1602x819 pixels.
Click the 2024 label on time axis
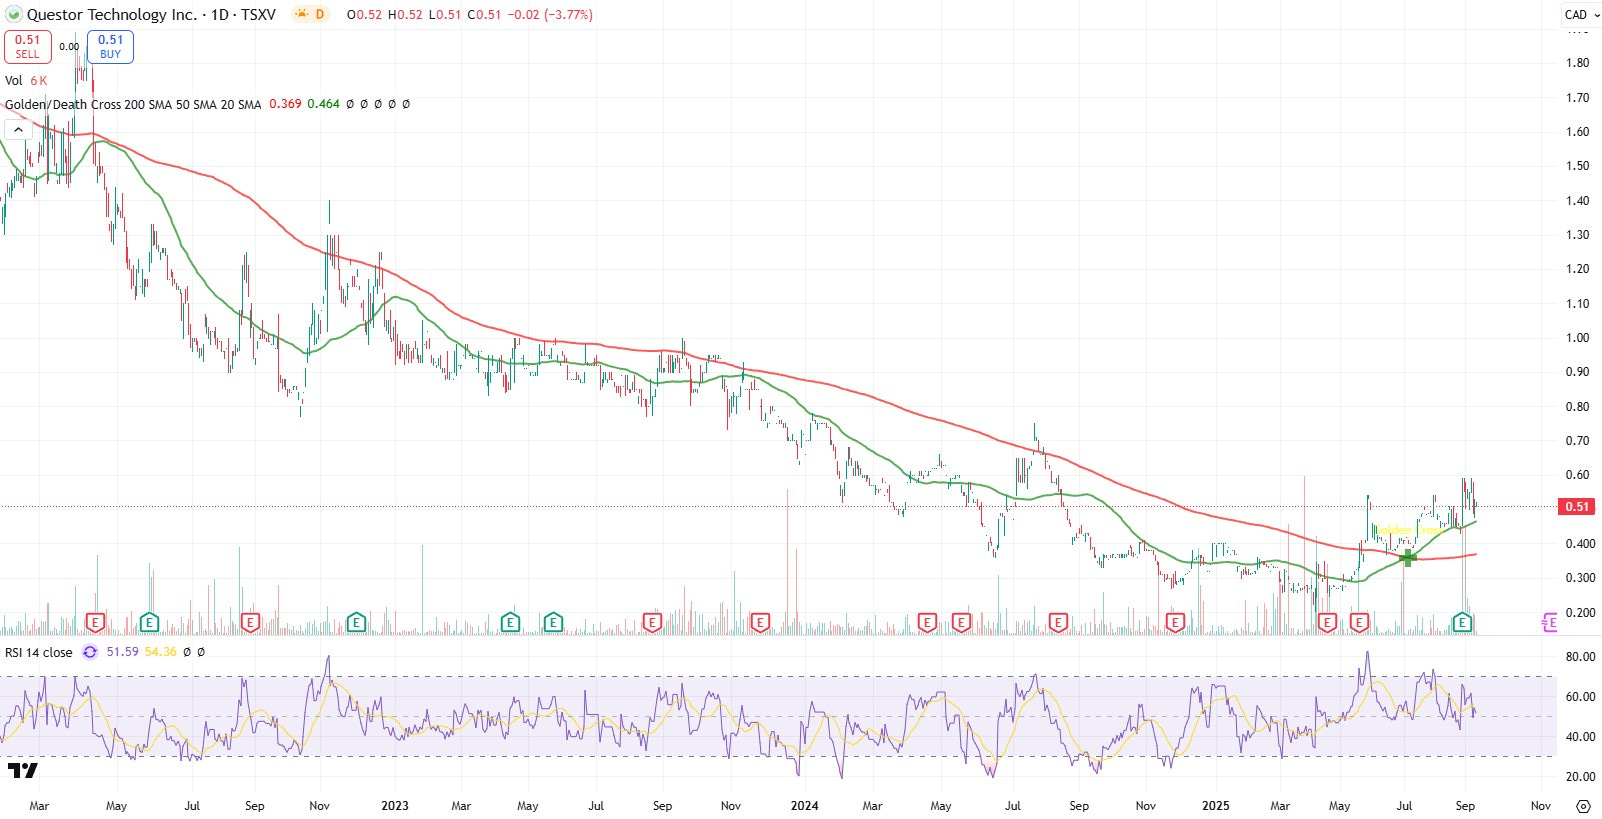804,805
